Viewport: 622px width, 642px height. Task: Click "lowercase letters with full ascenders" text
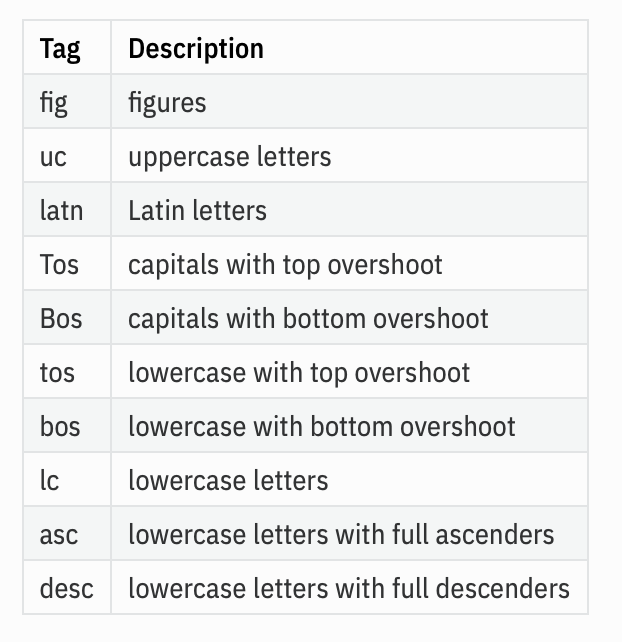coord(341,534)
